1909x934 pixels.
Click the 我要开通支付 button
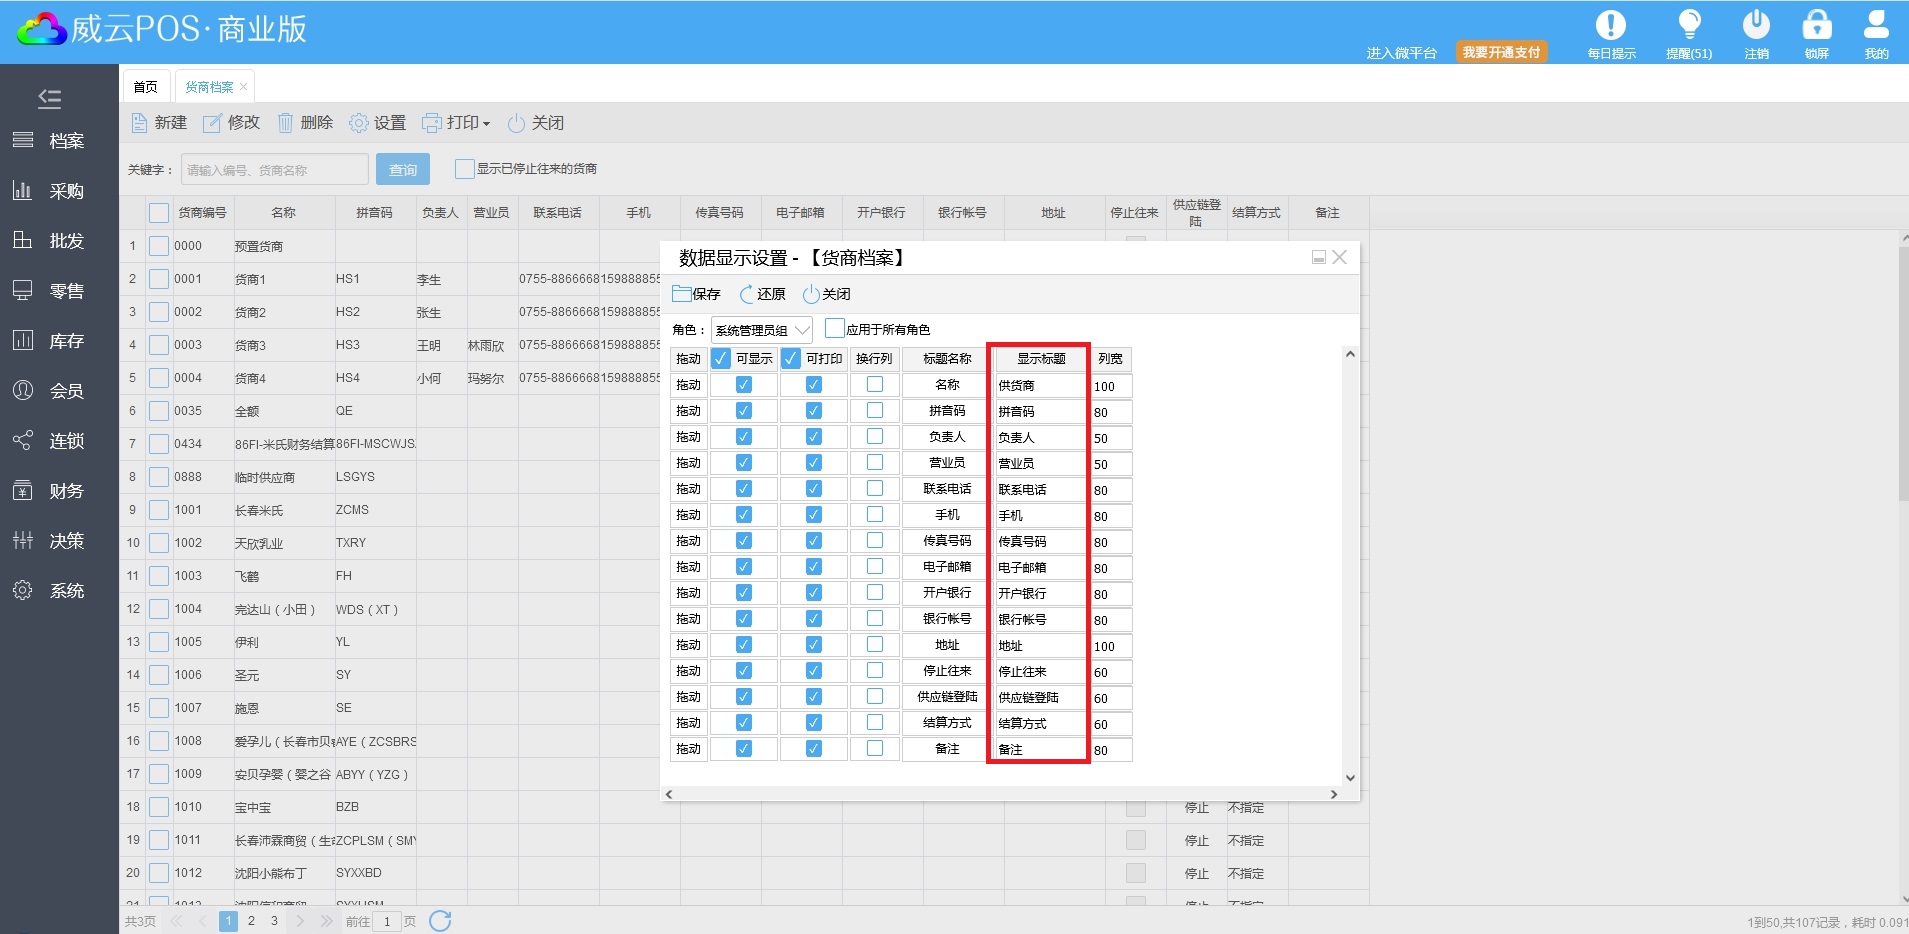pyautogui.click(x=1501, y=52)
